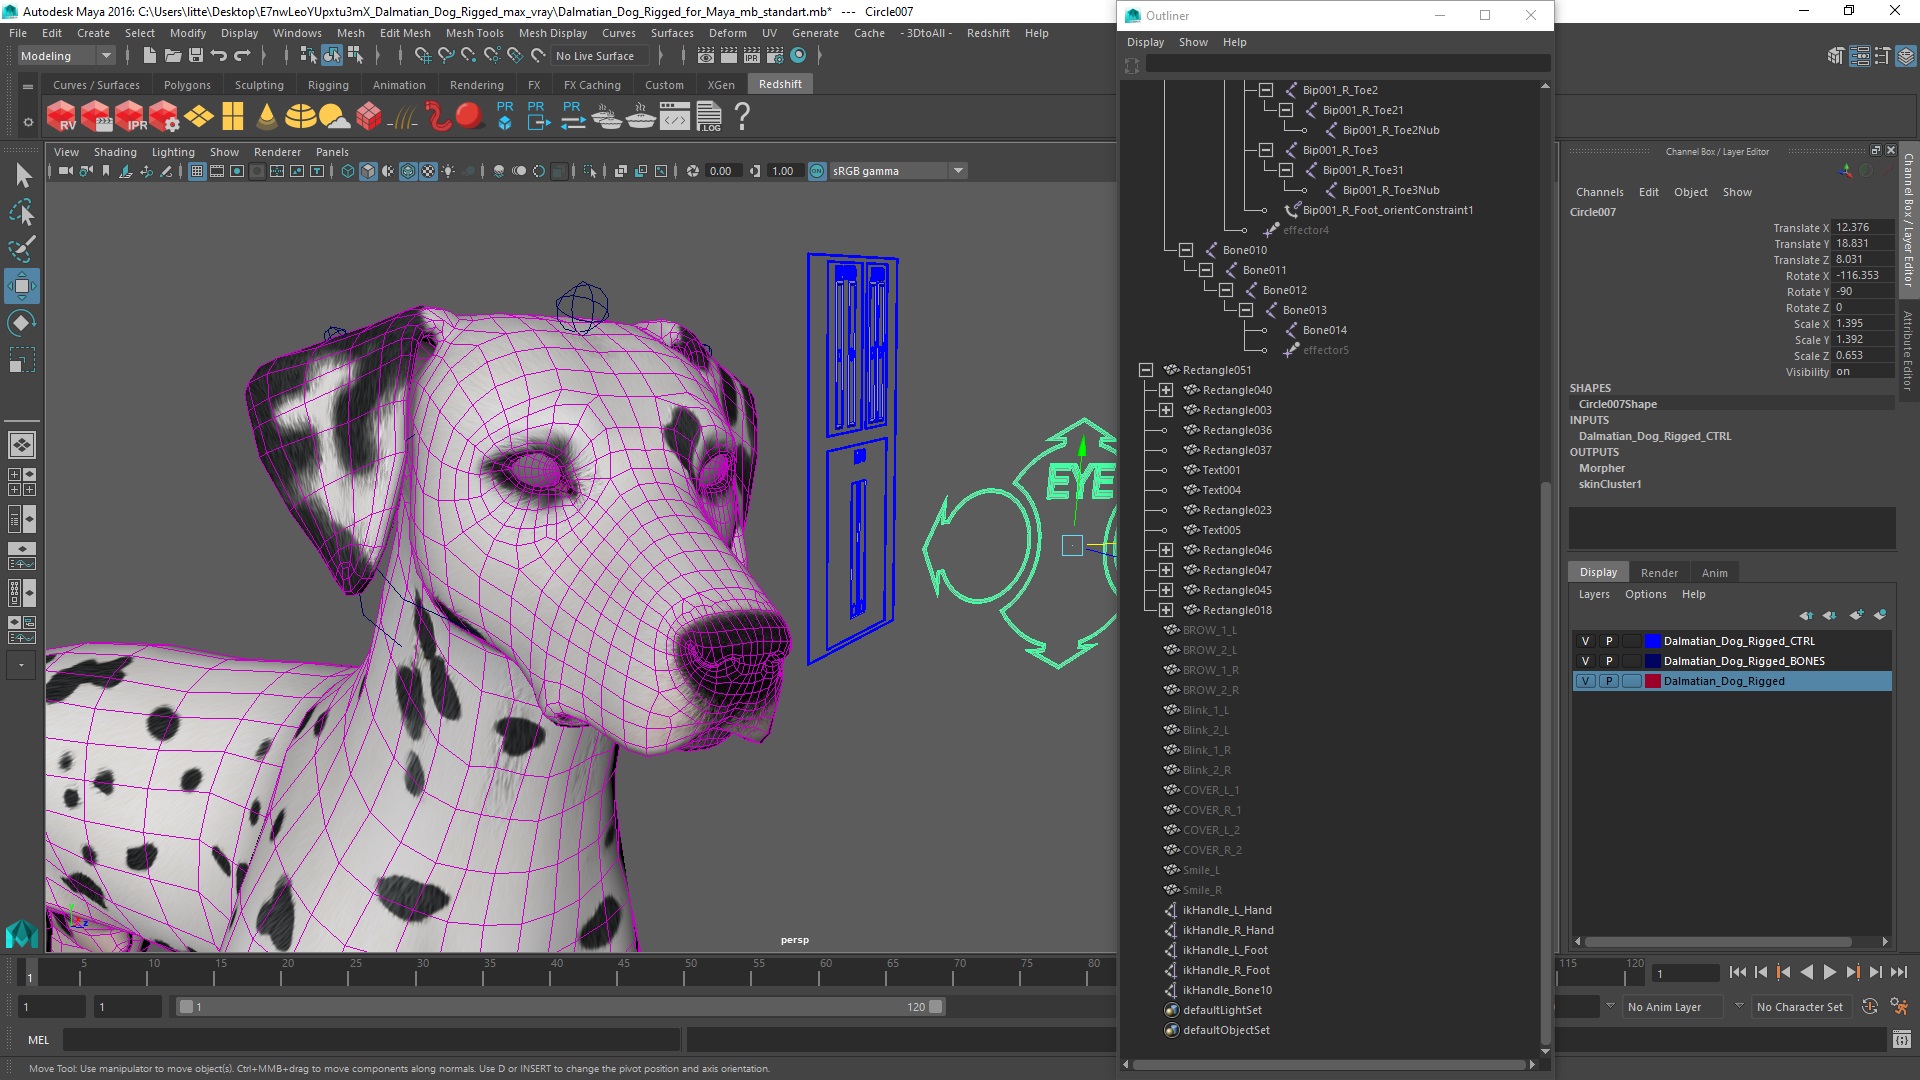Open the Render Settings clapperboard icon
This screenshot has height=1080, width=1920.
[774, 55]
